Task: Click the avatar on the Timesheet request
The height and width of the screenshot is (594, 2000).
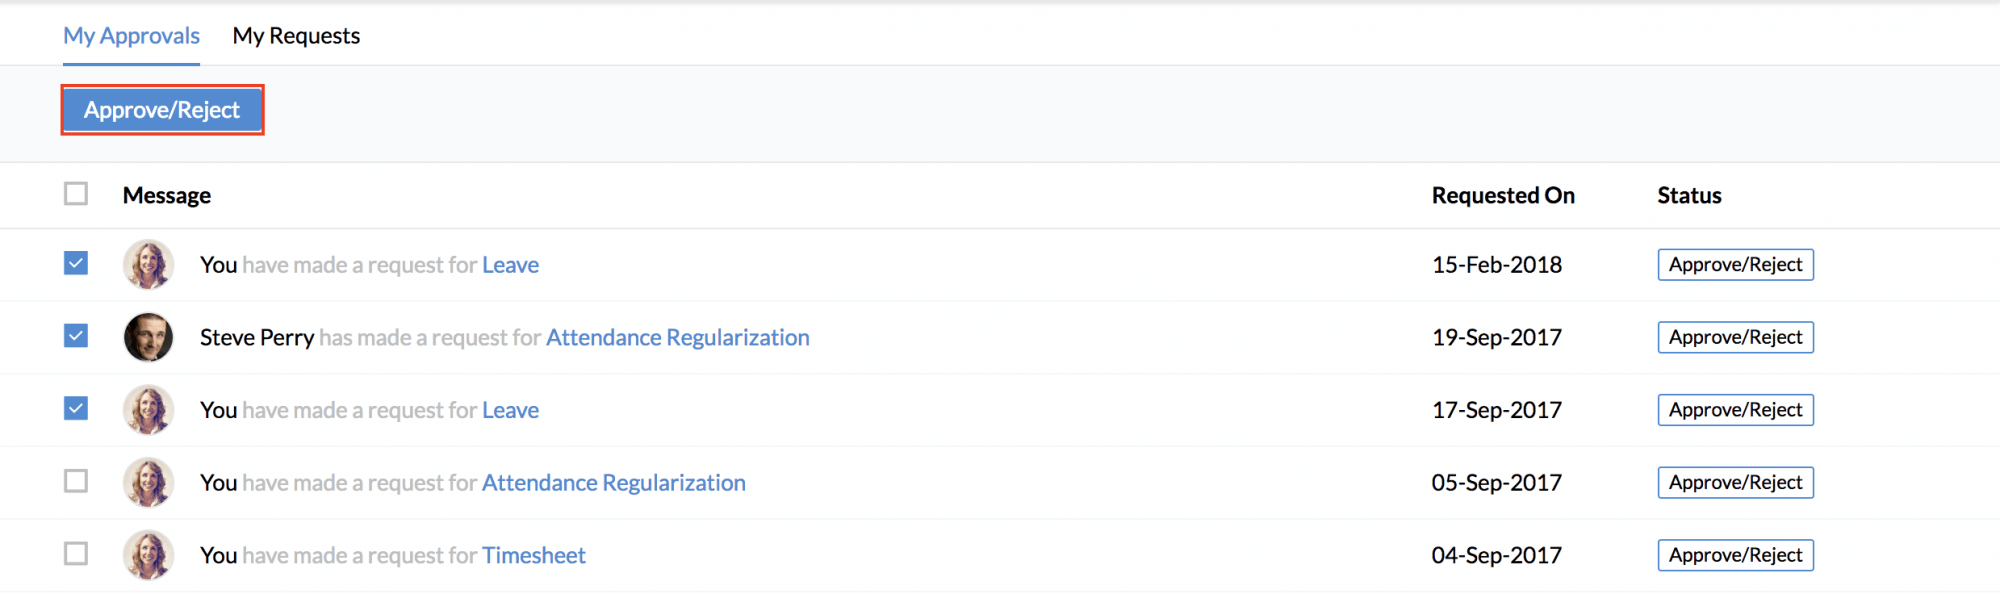Action: pyautogui.click(x=148, y=555)
